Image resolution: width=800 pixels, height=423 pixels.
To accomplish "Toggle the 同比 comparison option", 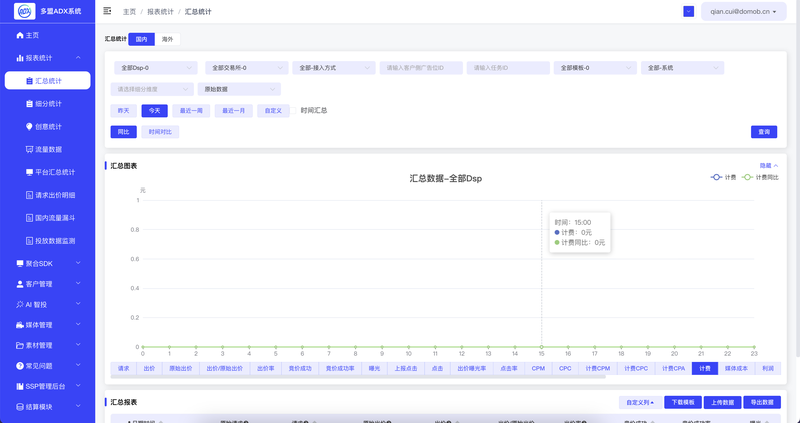I will [x=123, y=131].
